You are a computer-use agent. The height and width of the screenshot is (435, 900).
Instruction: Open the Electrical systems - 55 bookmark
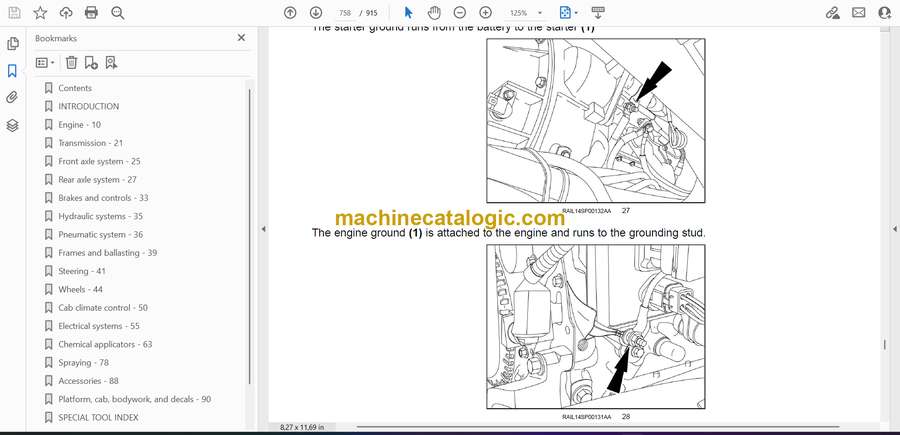98,326
